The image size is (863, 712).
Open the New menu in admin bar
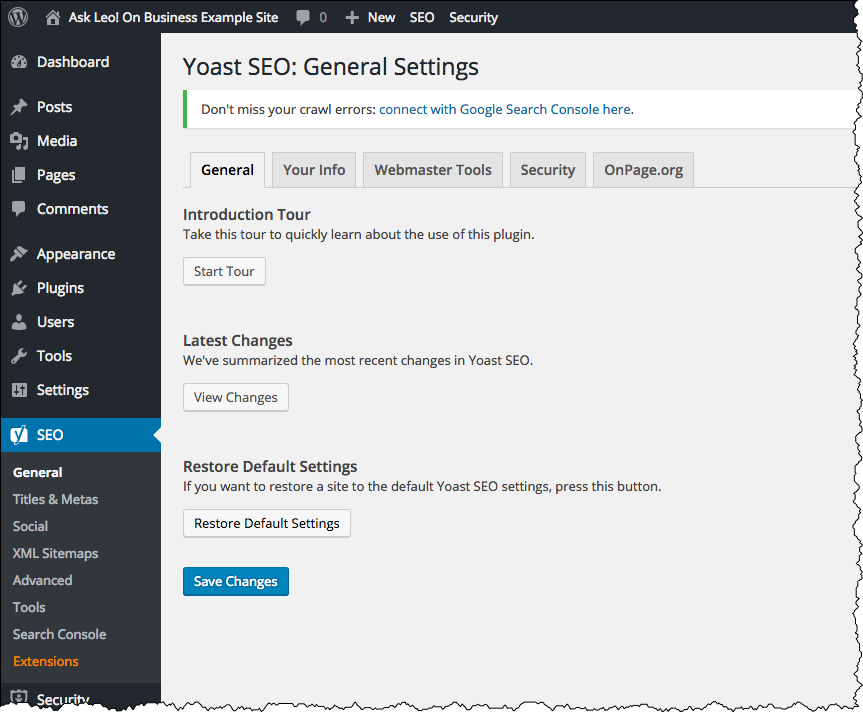tap(381, 18)
